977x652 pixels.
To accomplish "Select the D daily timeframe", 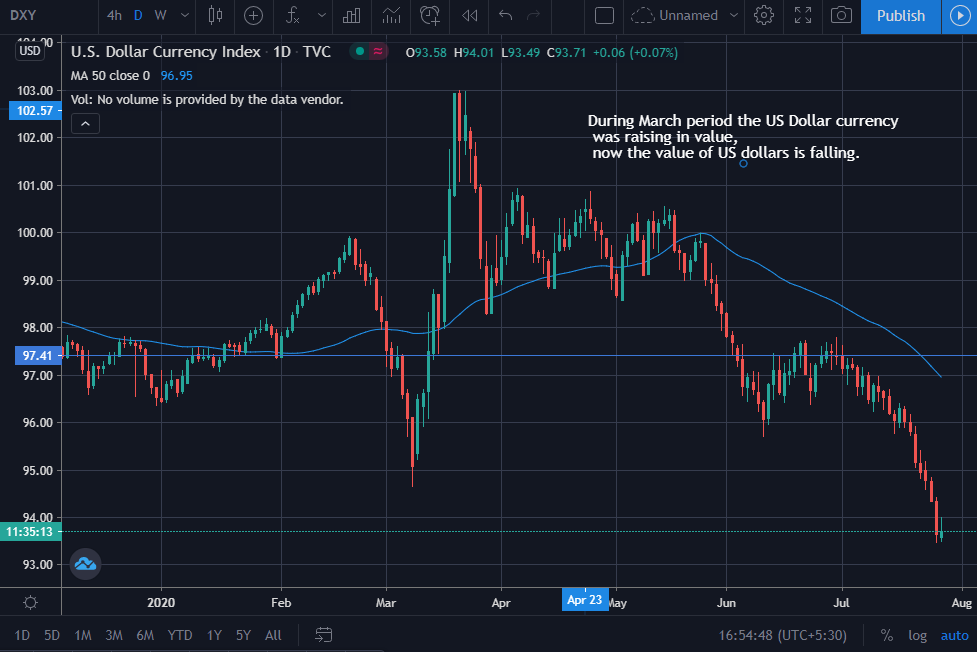I will coord(138,16).
